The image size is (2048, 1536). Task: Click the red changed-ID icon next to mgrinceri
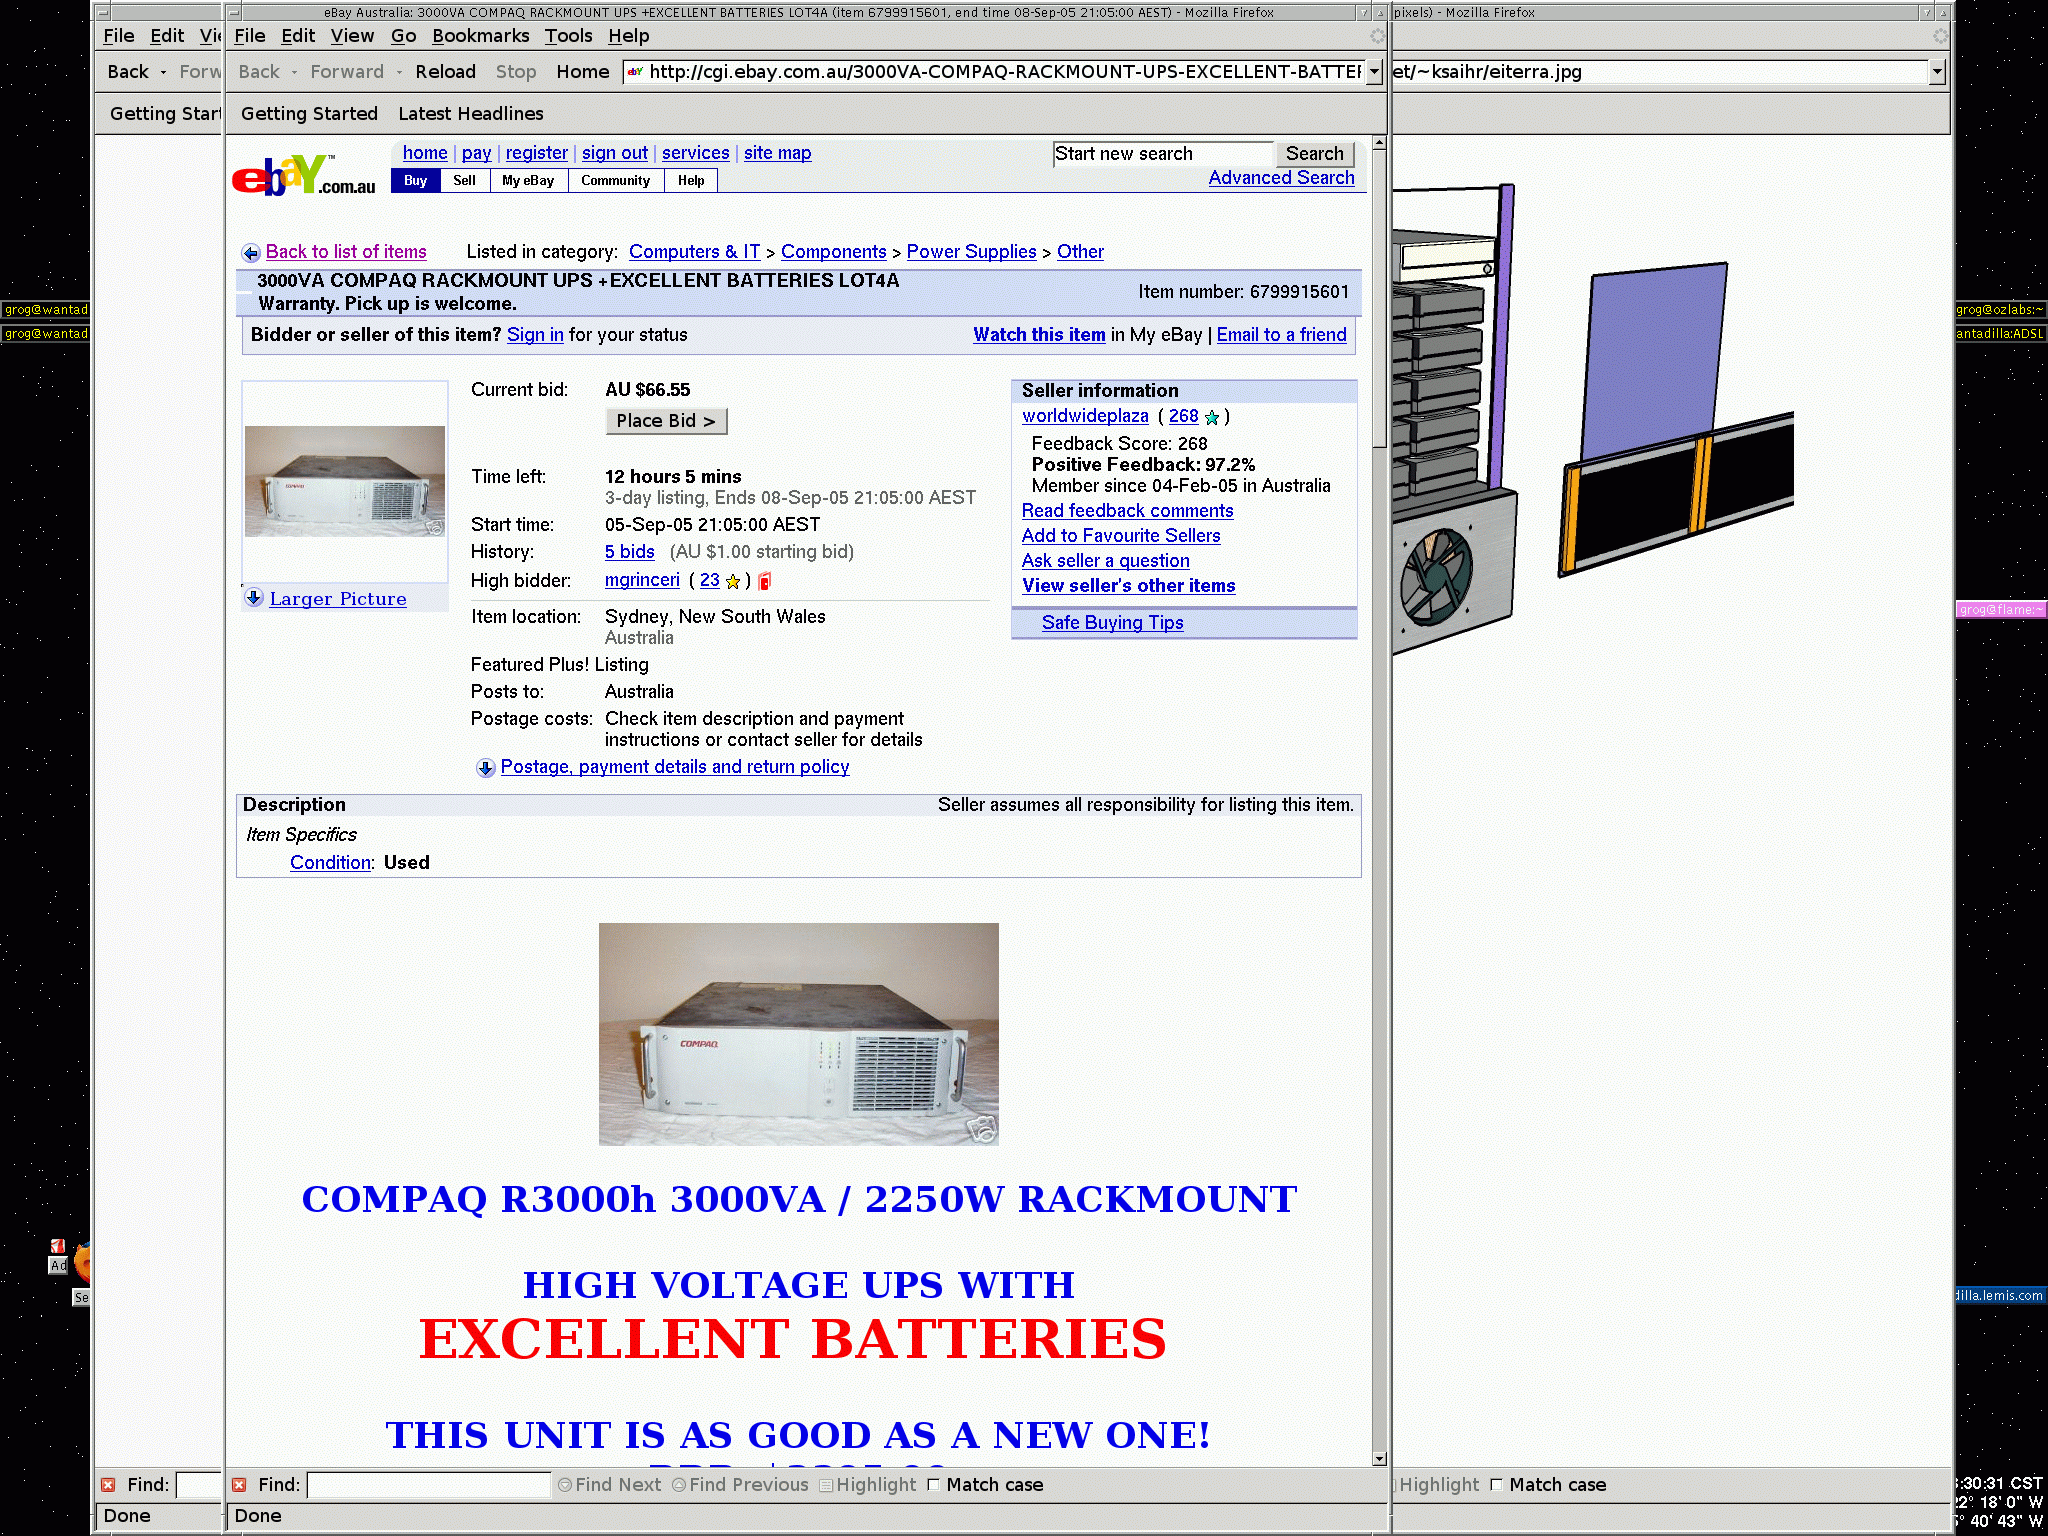(x=765, y=581)
